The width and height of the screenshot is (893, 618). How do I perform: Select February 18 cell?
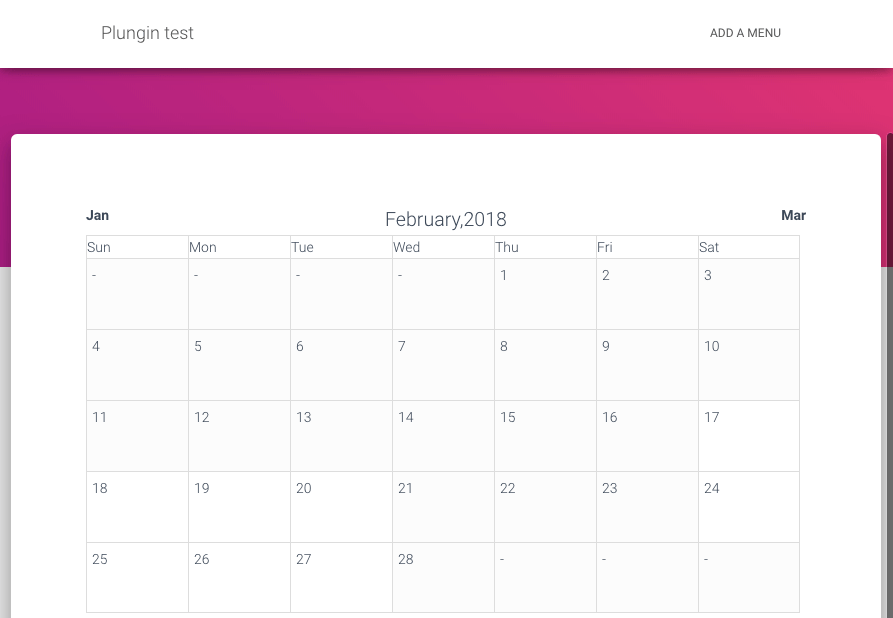point(137,507)
